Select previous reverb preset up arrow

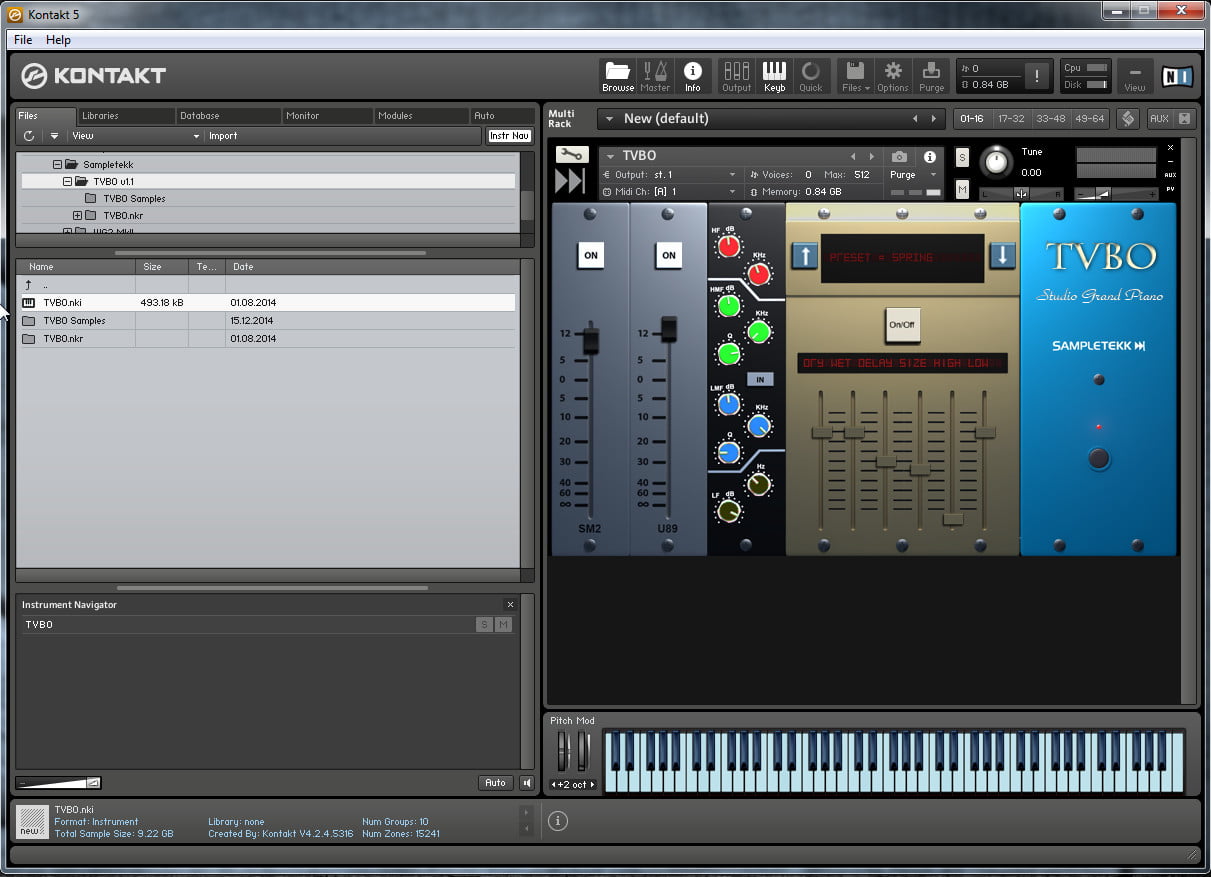[805, 256]
